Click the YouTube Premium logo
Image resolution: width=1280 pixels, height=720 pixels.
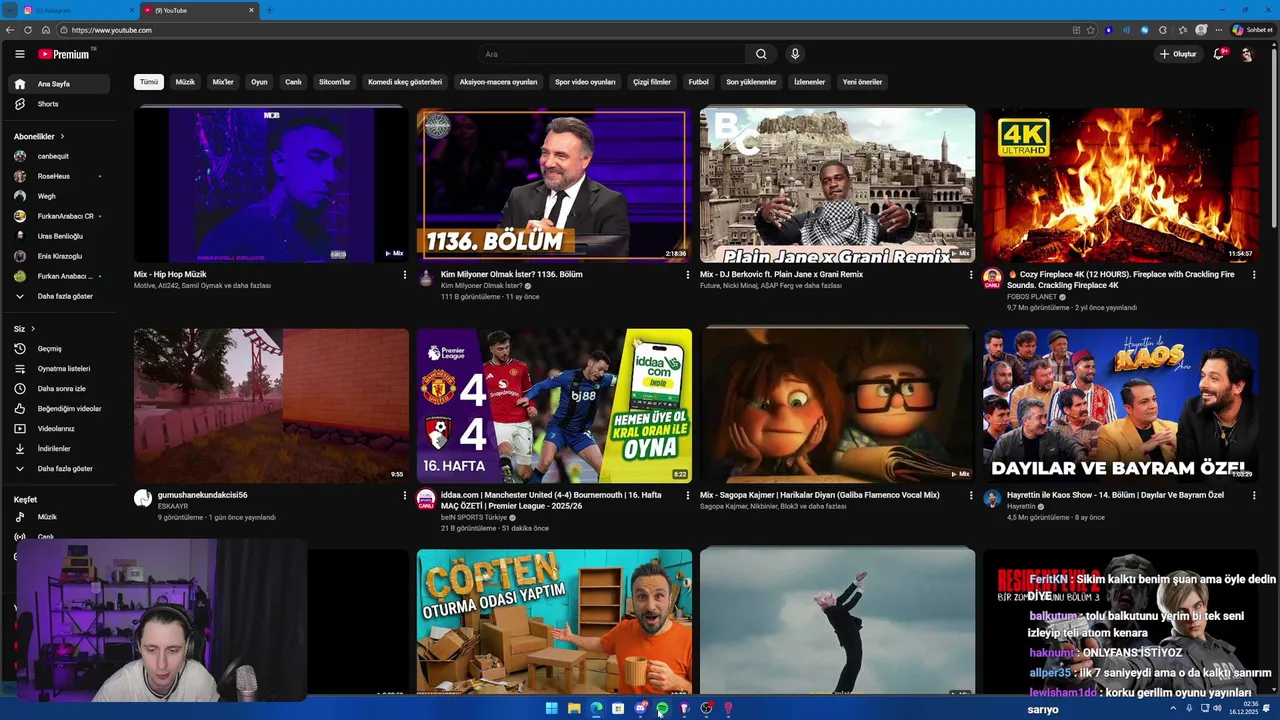pos(64,54)
